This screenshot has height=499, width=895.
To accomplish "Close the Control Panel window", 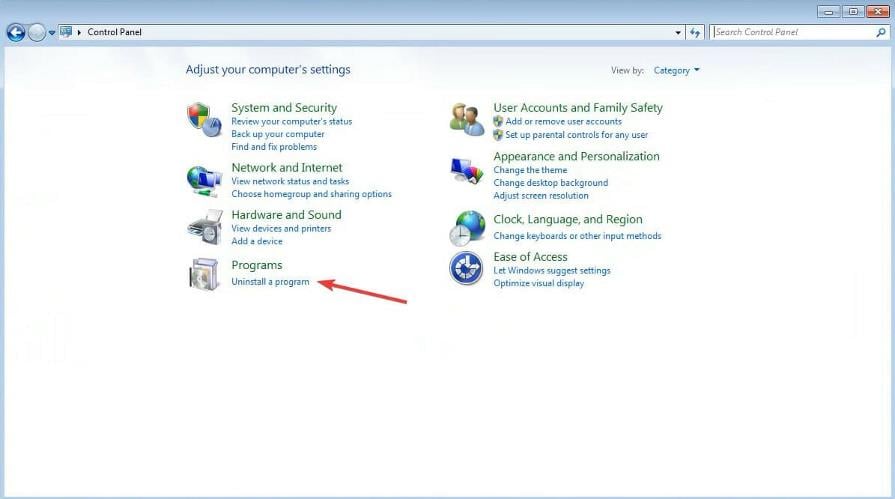I will click(878, 11).
